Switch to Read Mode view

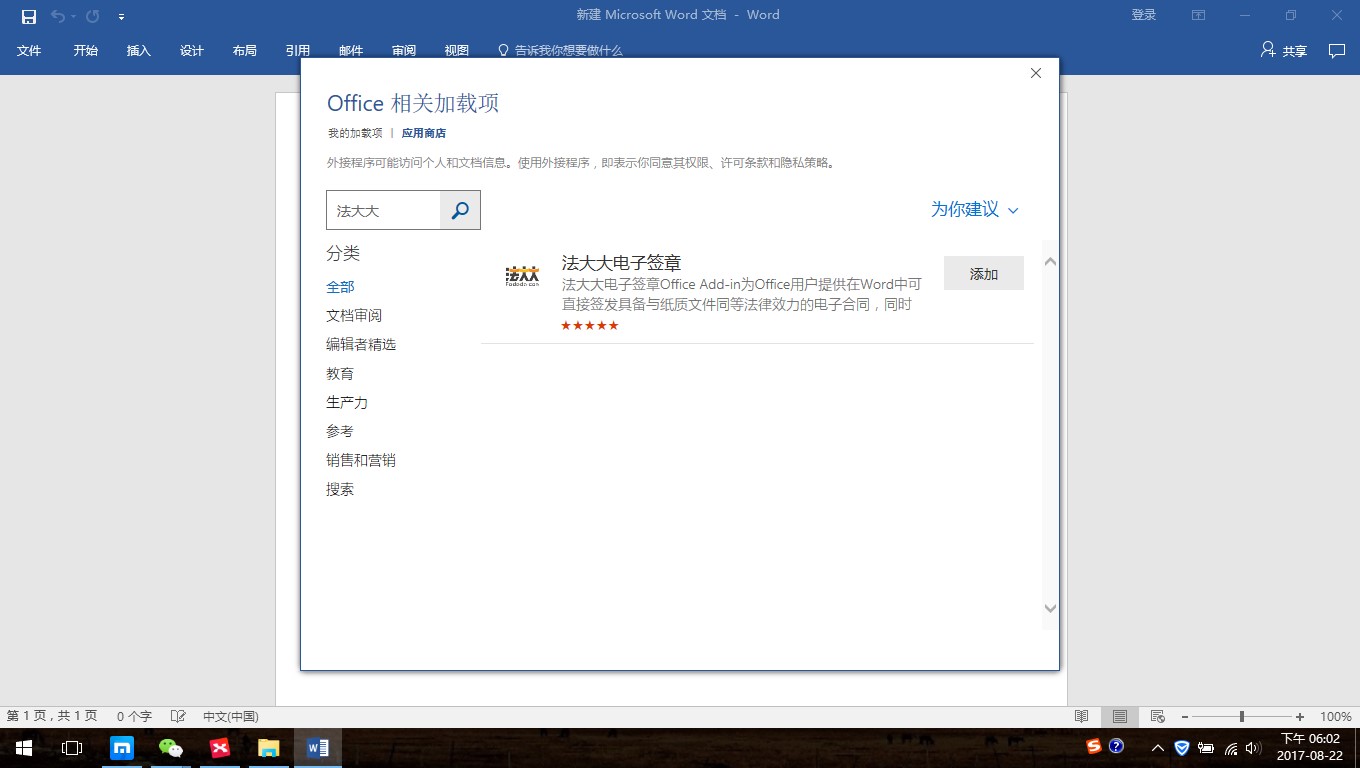pyautogui.click(x=1081, y=716)
